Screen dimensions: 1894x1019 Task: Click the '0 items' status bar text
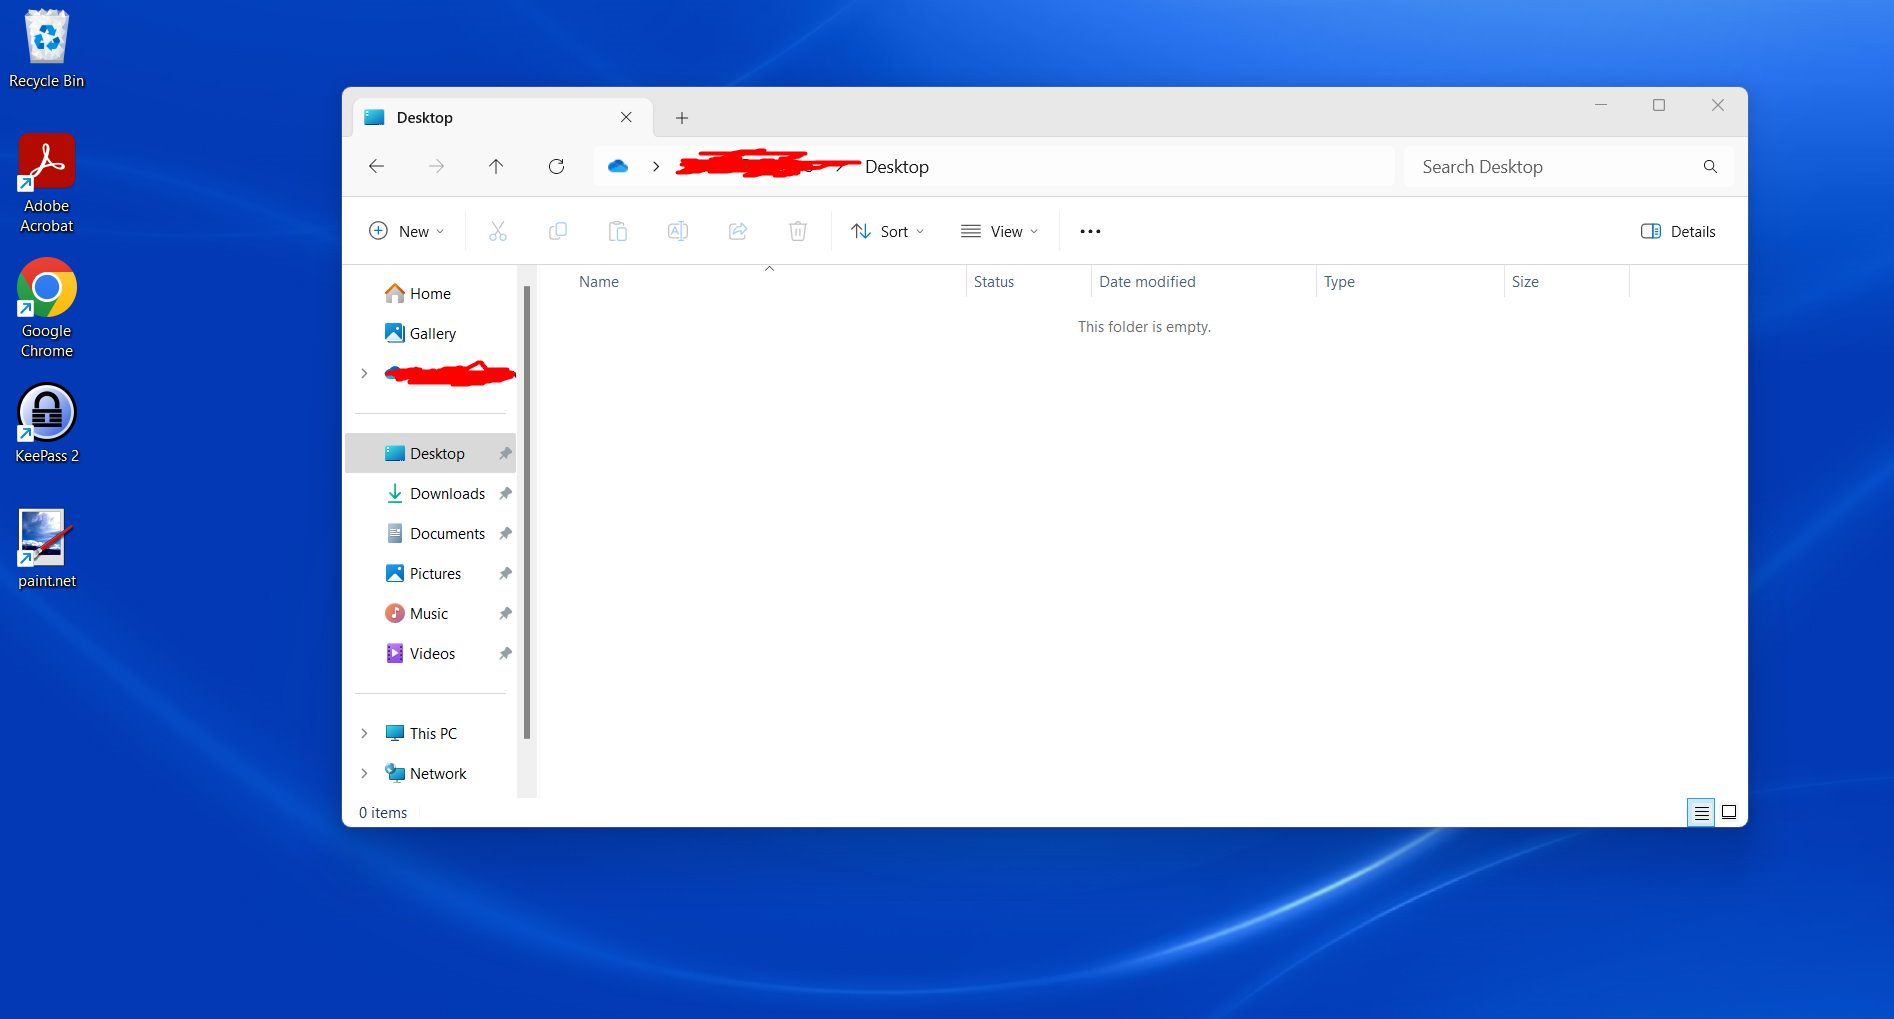pos(383,813)
